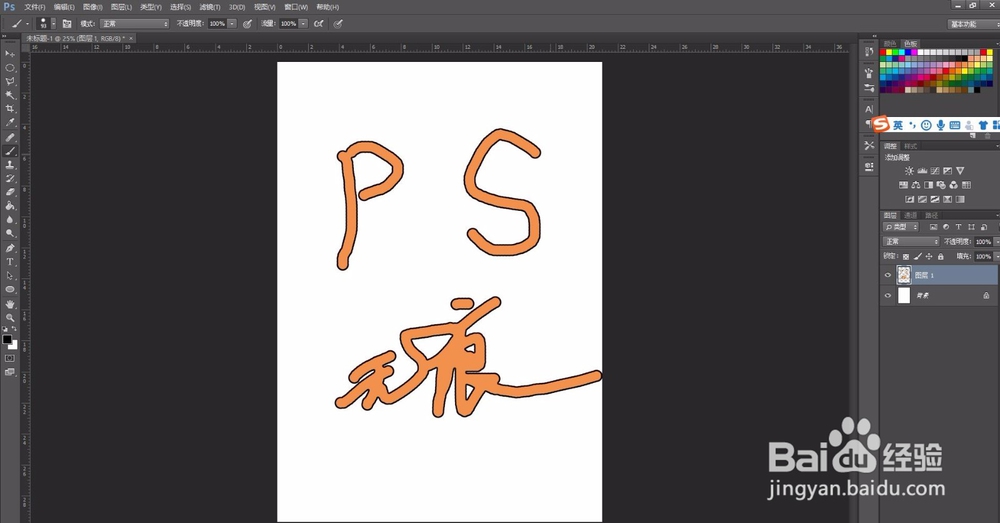Open the 不透明度 opacity slider arrow in options bar

(232, 24)
